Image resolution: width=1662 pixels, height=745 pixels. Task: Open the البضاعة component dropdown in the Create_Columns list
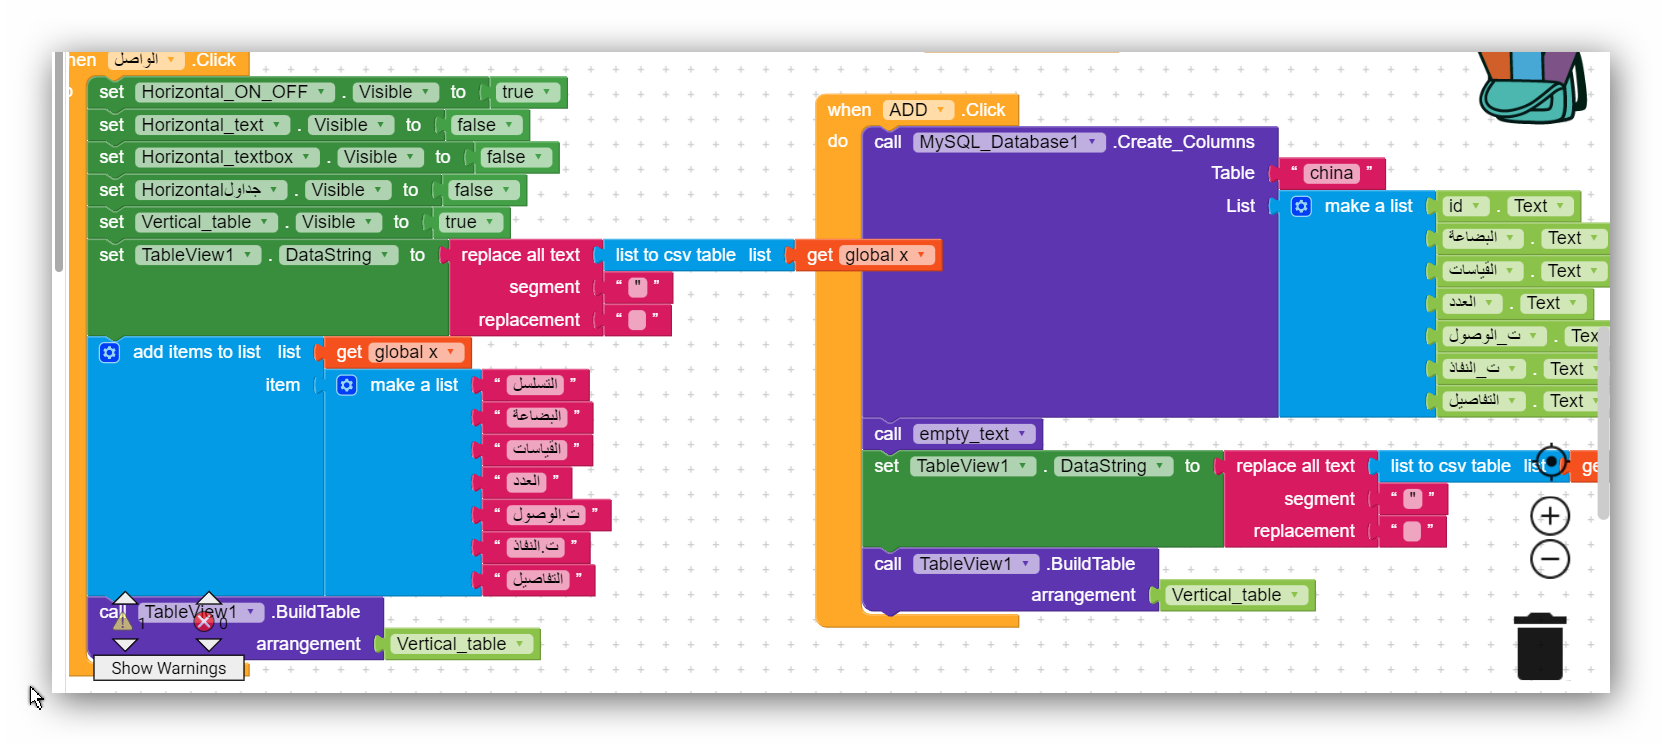pos(1482,238)
